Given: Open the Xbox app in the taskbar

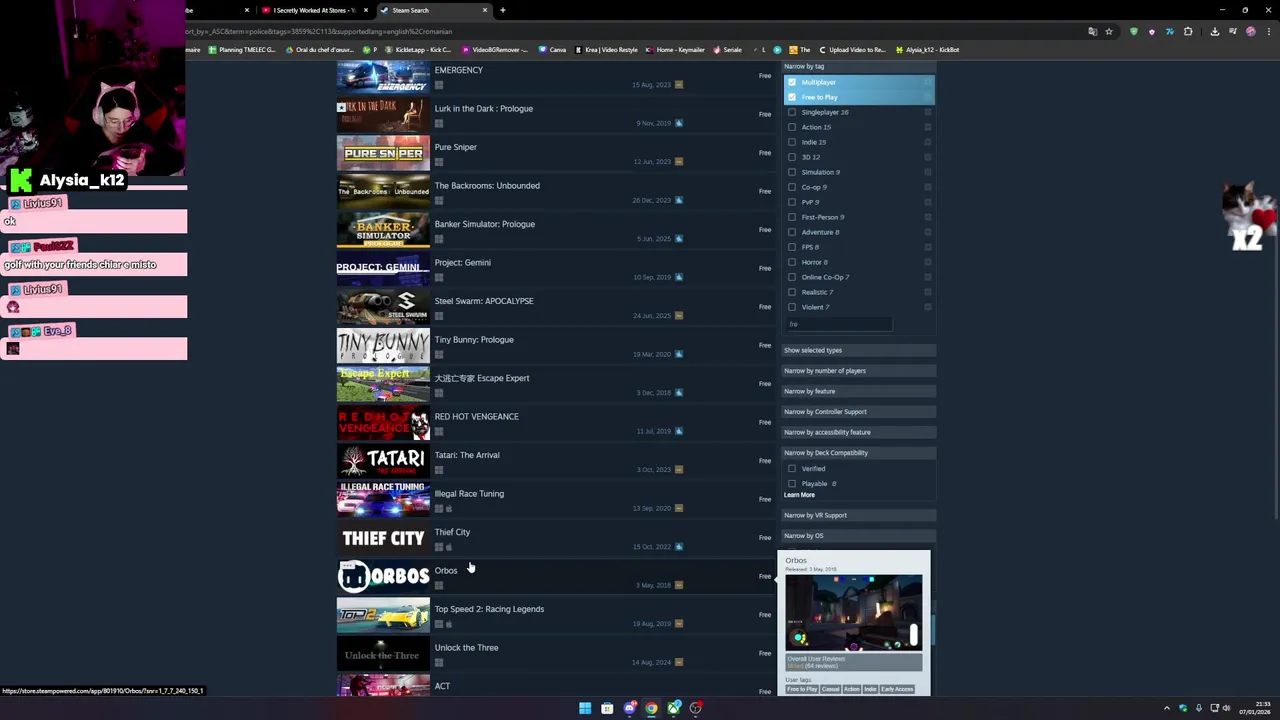Looking at the screenshot, I should click(x=674, y=708).
